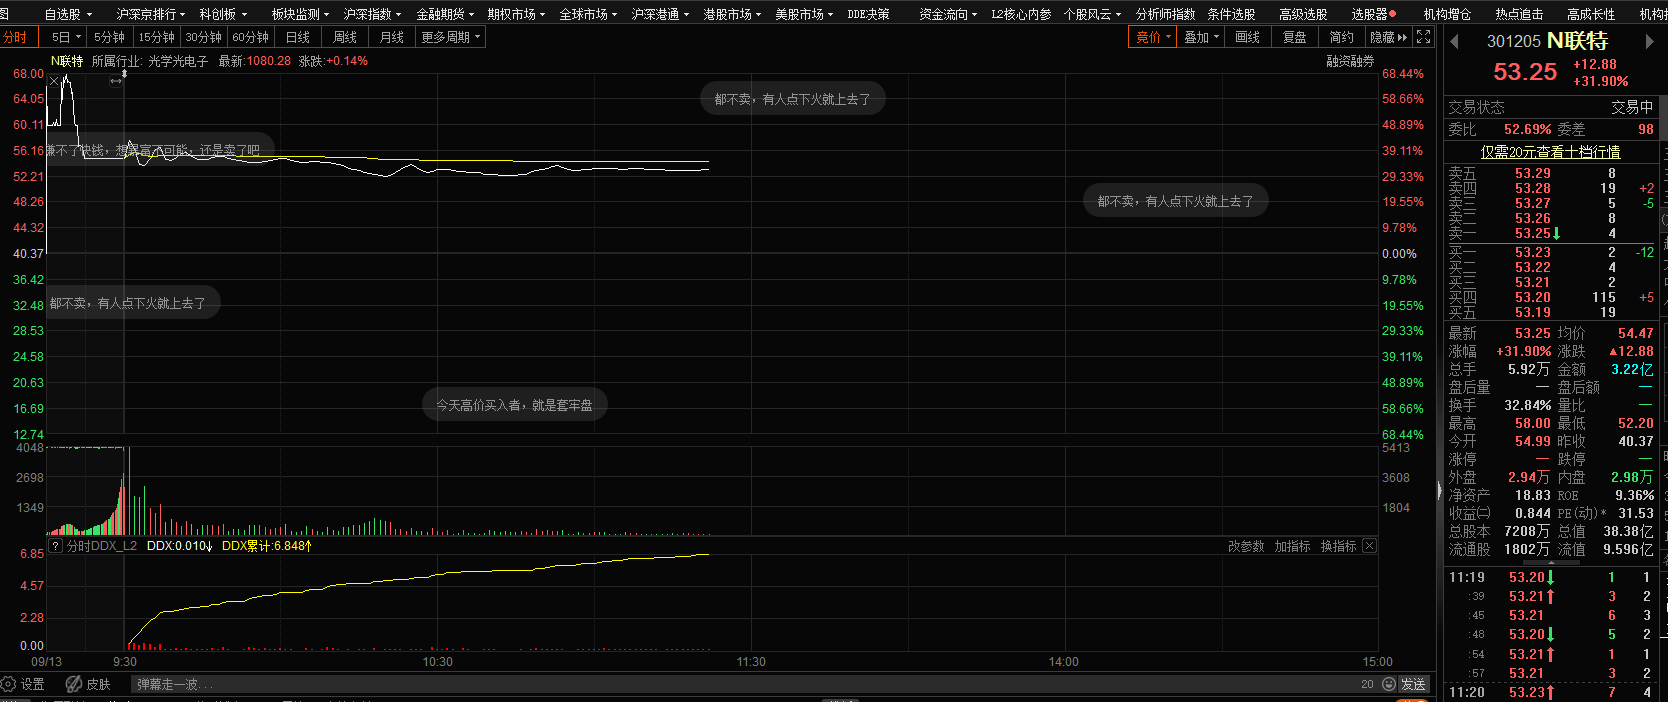Open L2核心内参 menu item

[x=1021, y=14]
